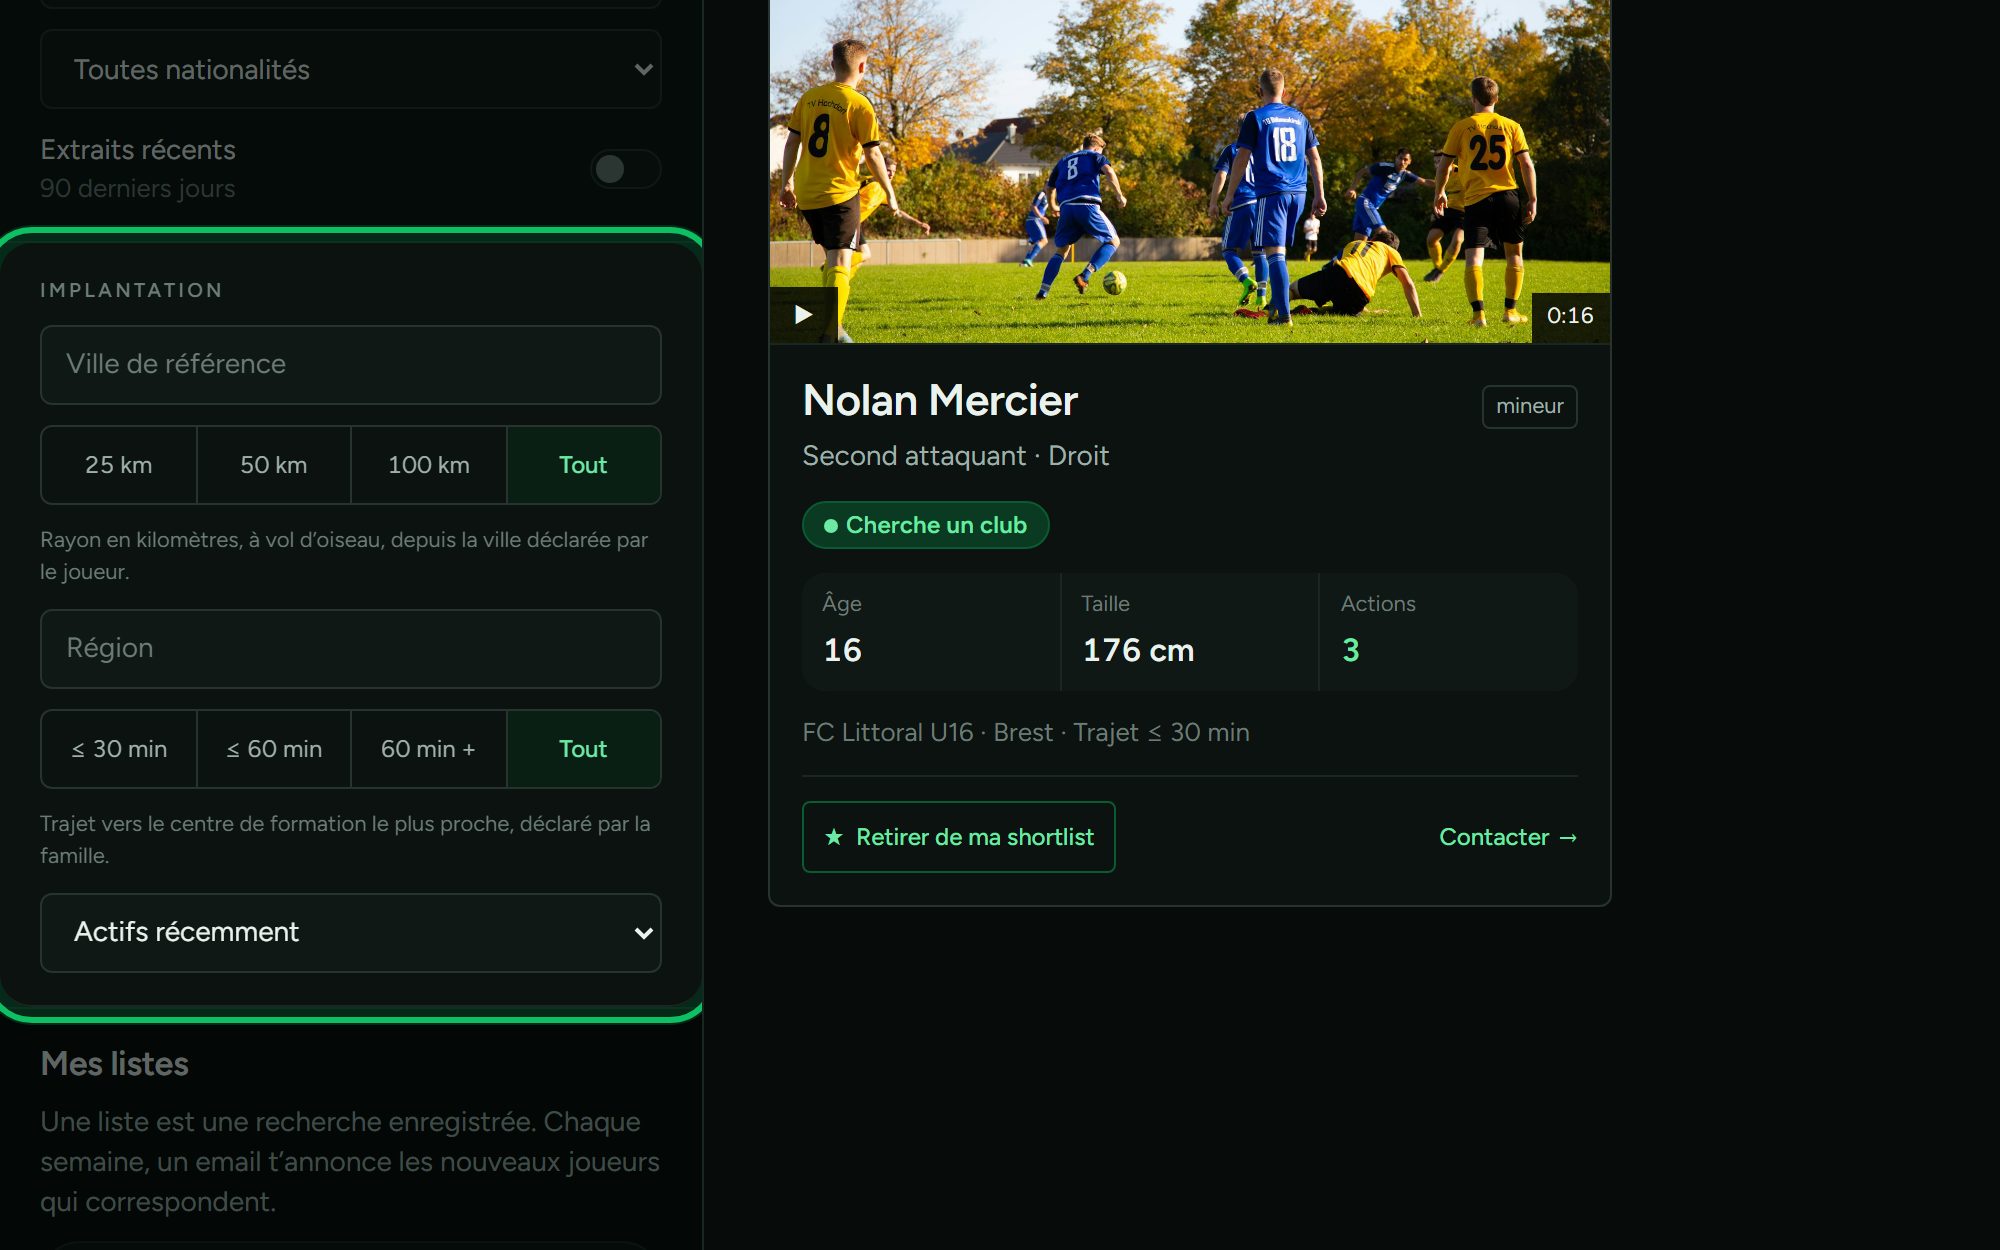Select the 25 km radius option
This screenshot has height=1250, width=2000.
119,465
